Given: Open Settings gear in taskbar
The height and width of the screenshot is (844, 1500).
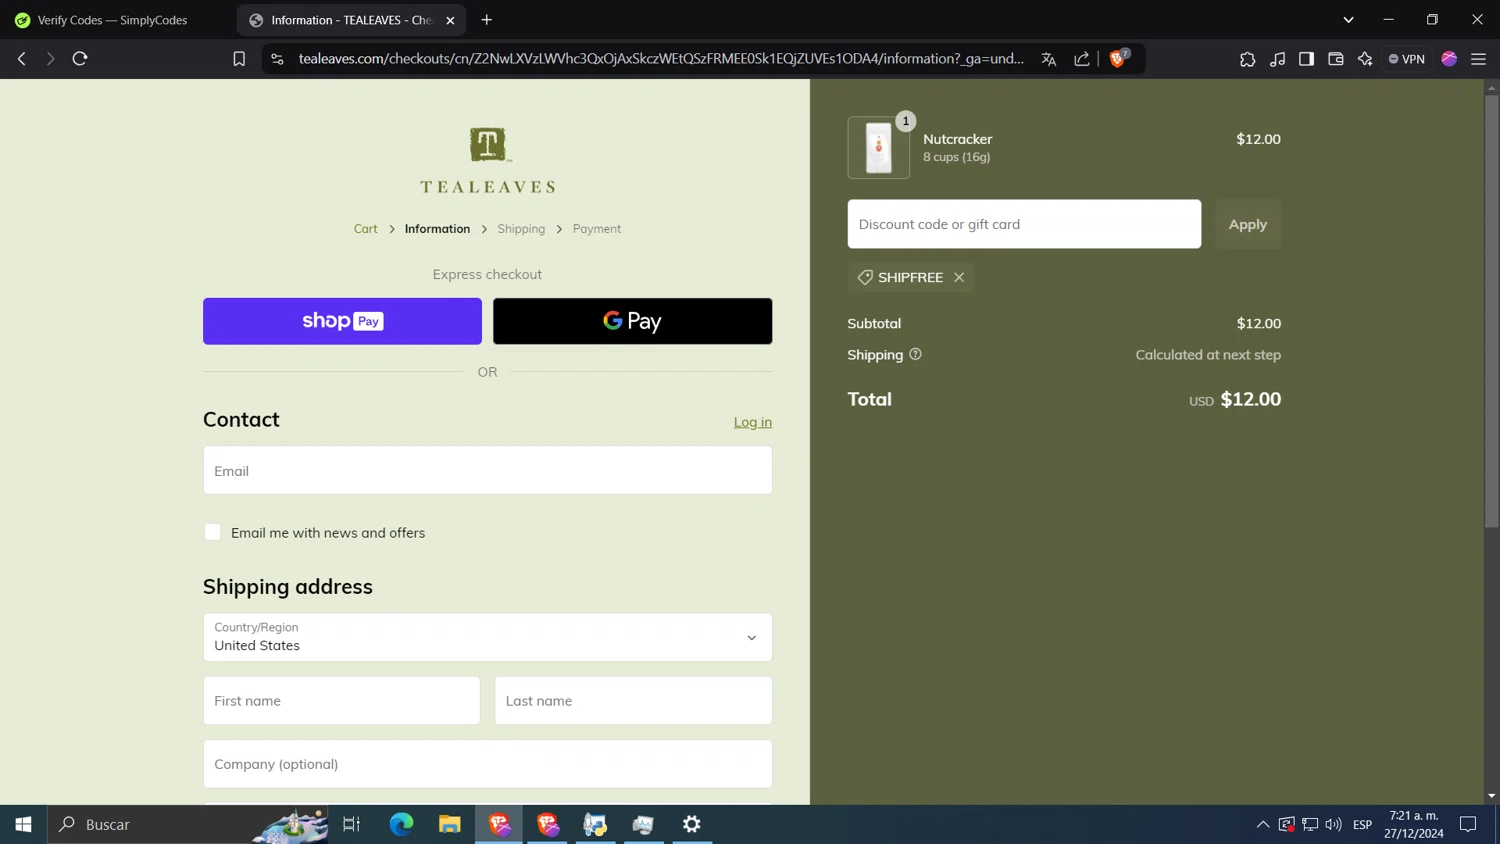Looking at the screenshot, I should [x=692, y=824].
